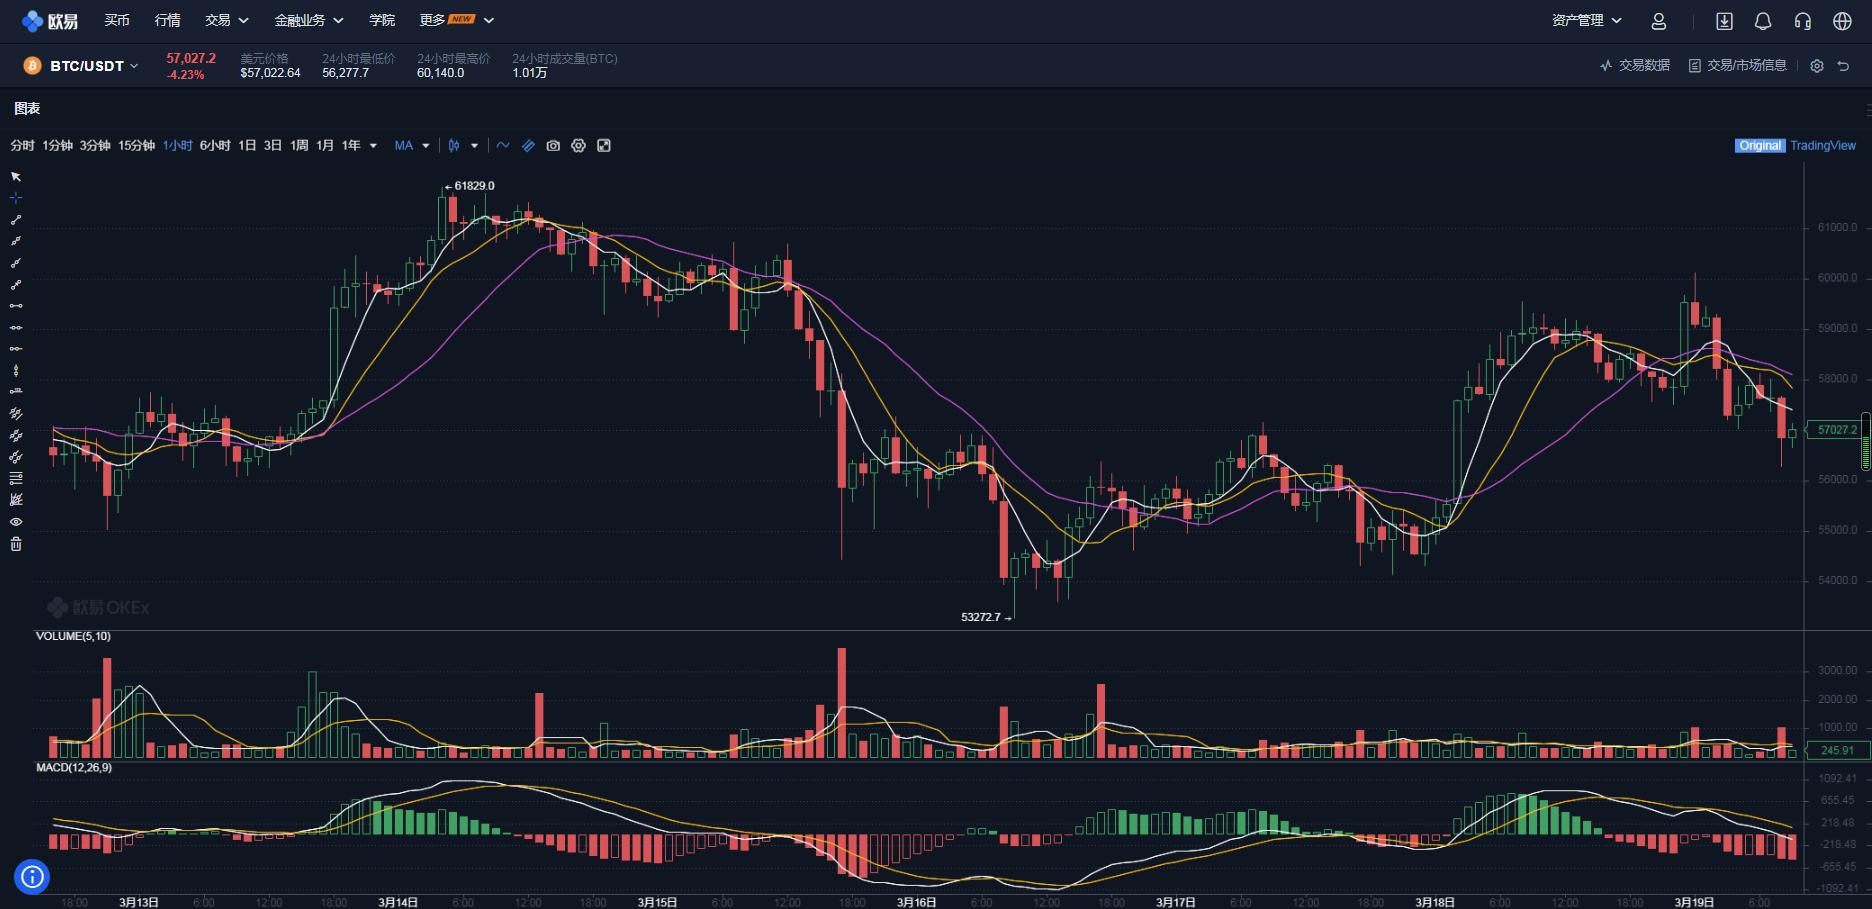Click the trash icon to delete drawings
The image size is (1872, 909).
16,544
